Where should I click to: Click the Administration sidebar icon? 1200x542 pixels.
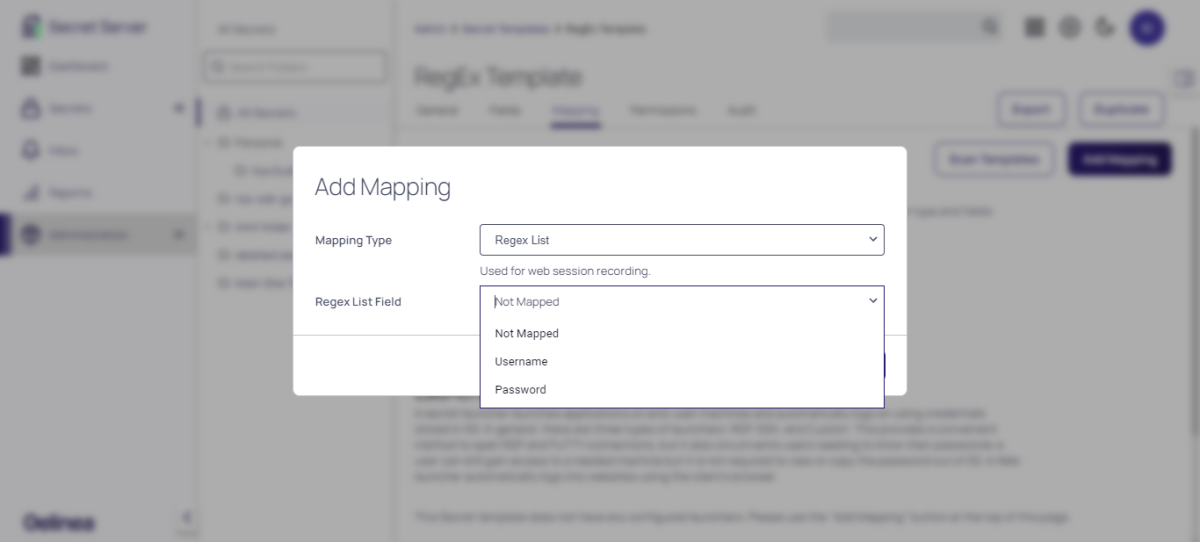pyautogui.click(x=31, y=235)
